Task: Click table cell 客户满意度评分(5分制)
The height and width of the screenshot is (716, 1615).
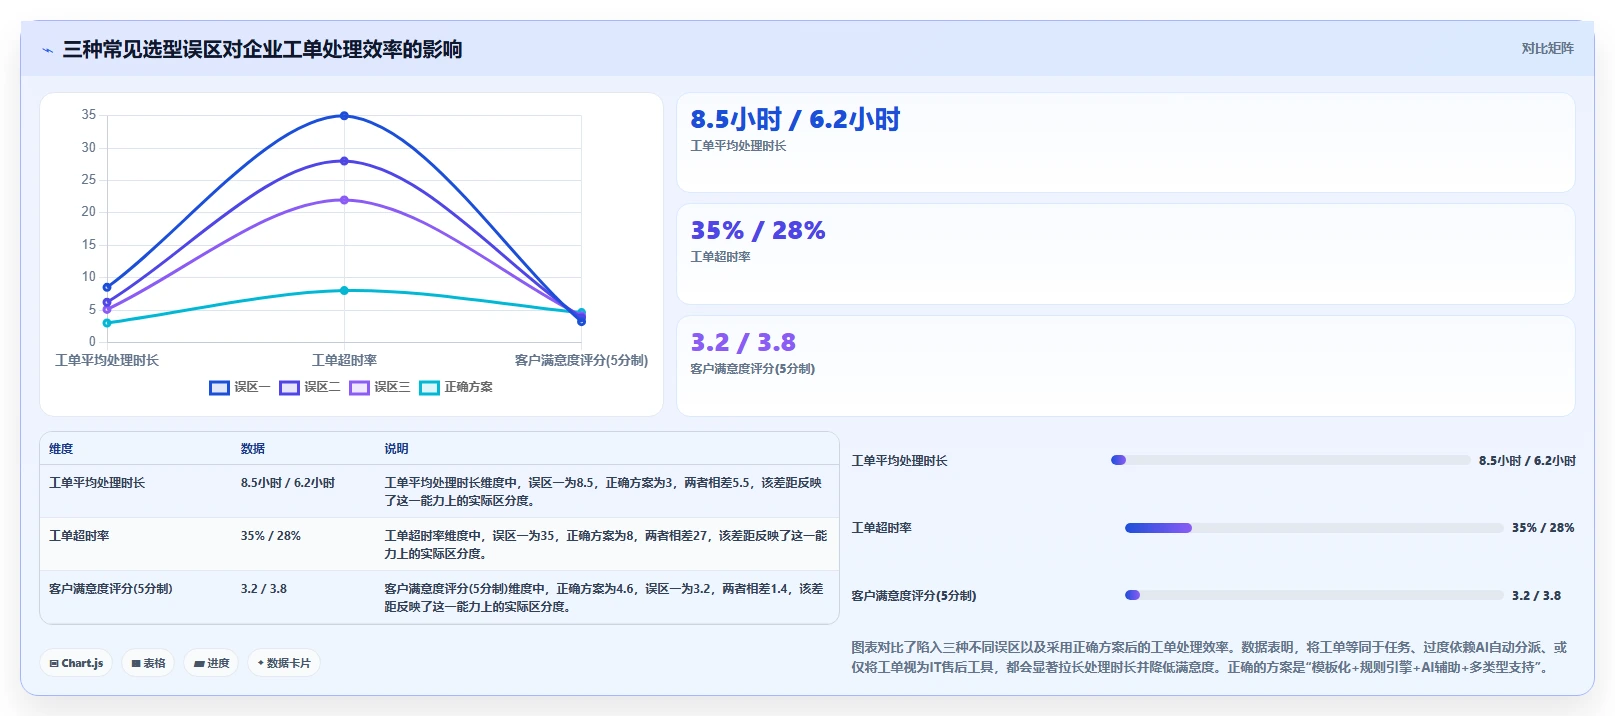Action: pyautogui.click(x=111, y=589)
